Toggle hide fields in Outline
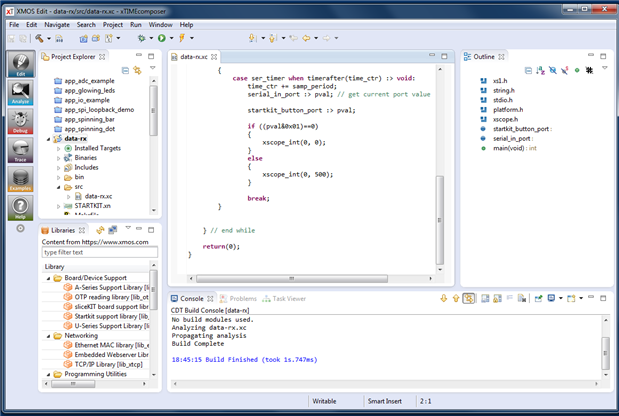The height and width of the screenshot is (416, 619). [554, 69]
